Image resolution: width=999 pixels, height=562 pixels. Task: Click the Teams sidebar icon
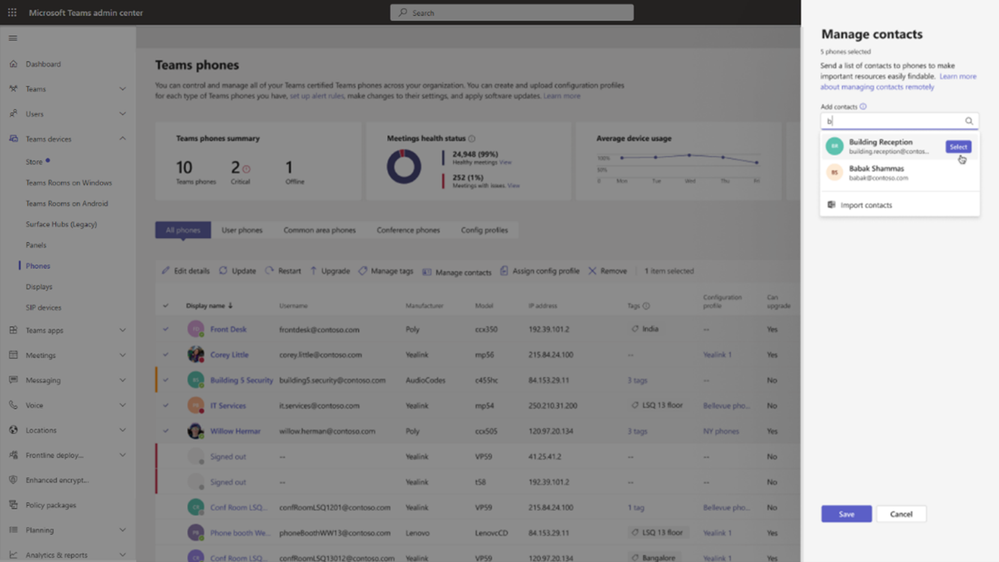click(x=13, y=89)
